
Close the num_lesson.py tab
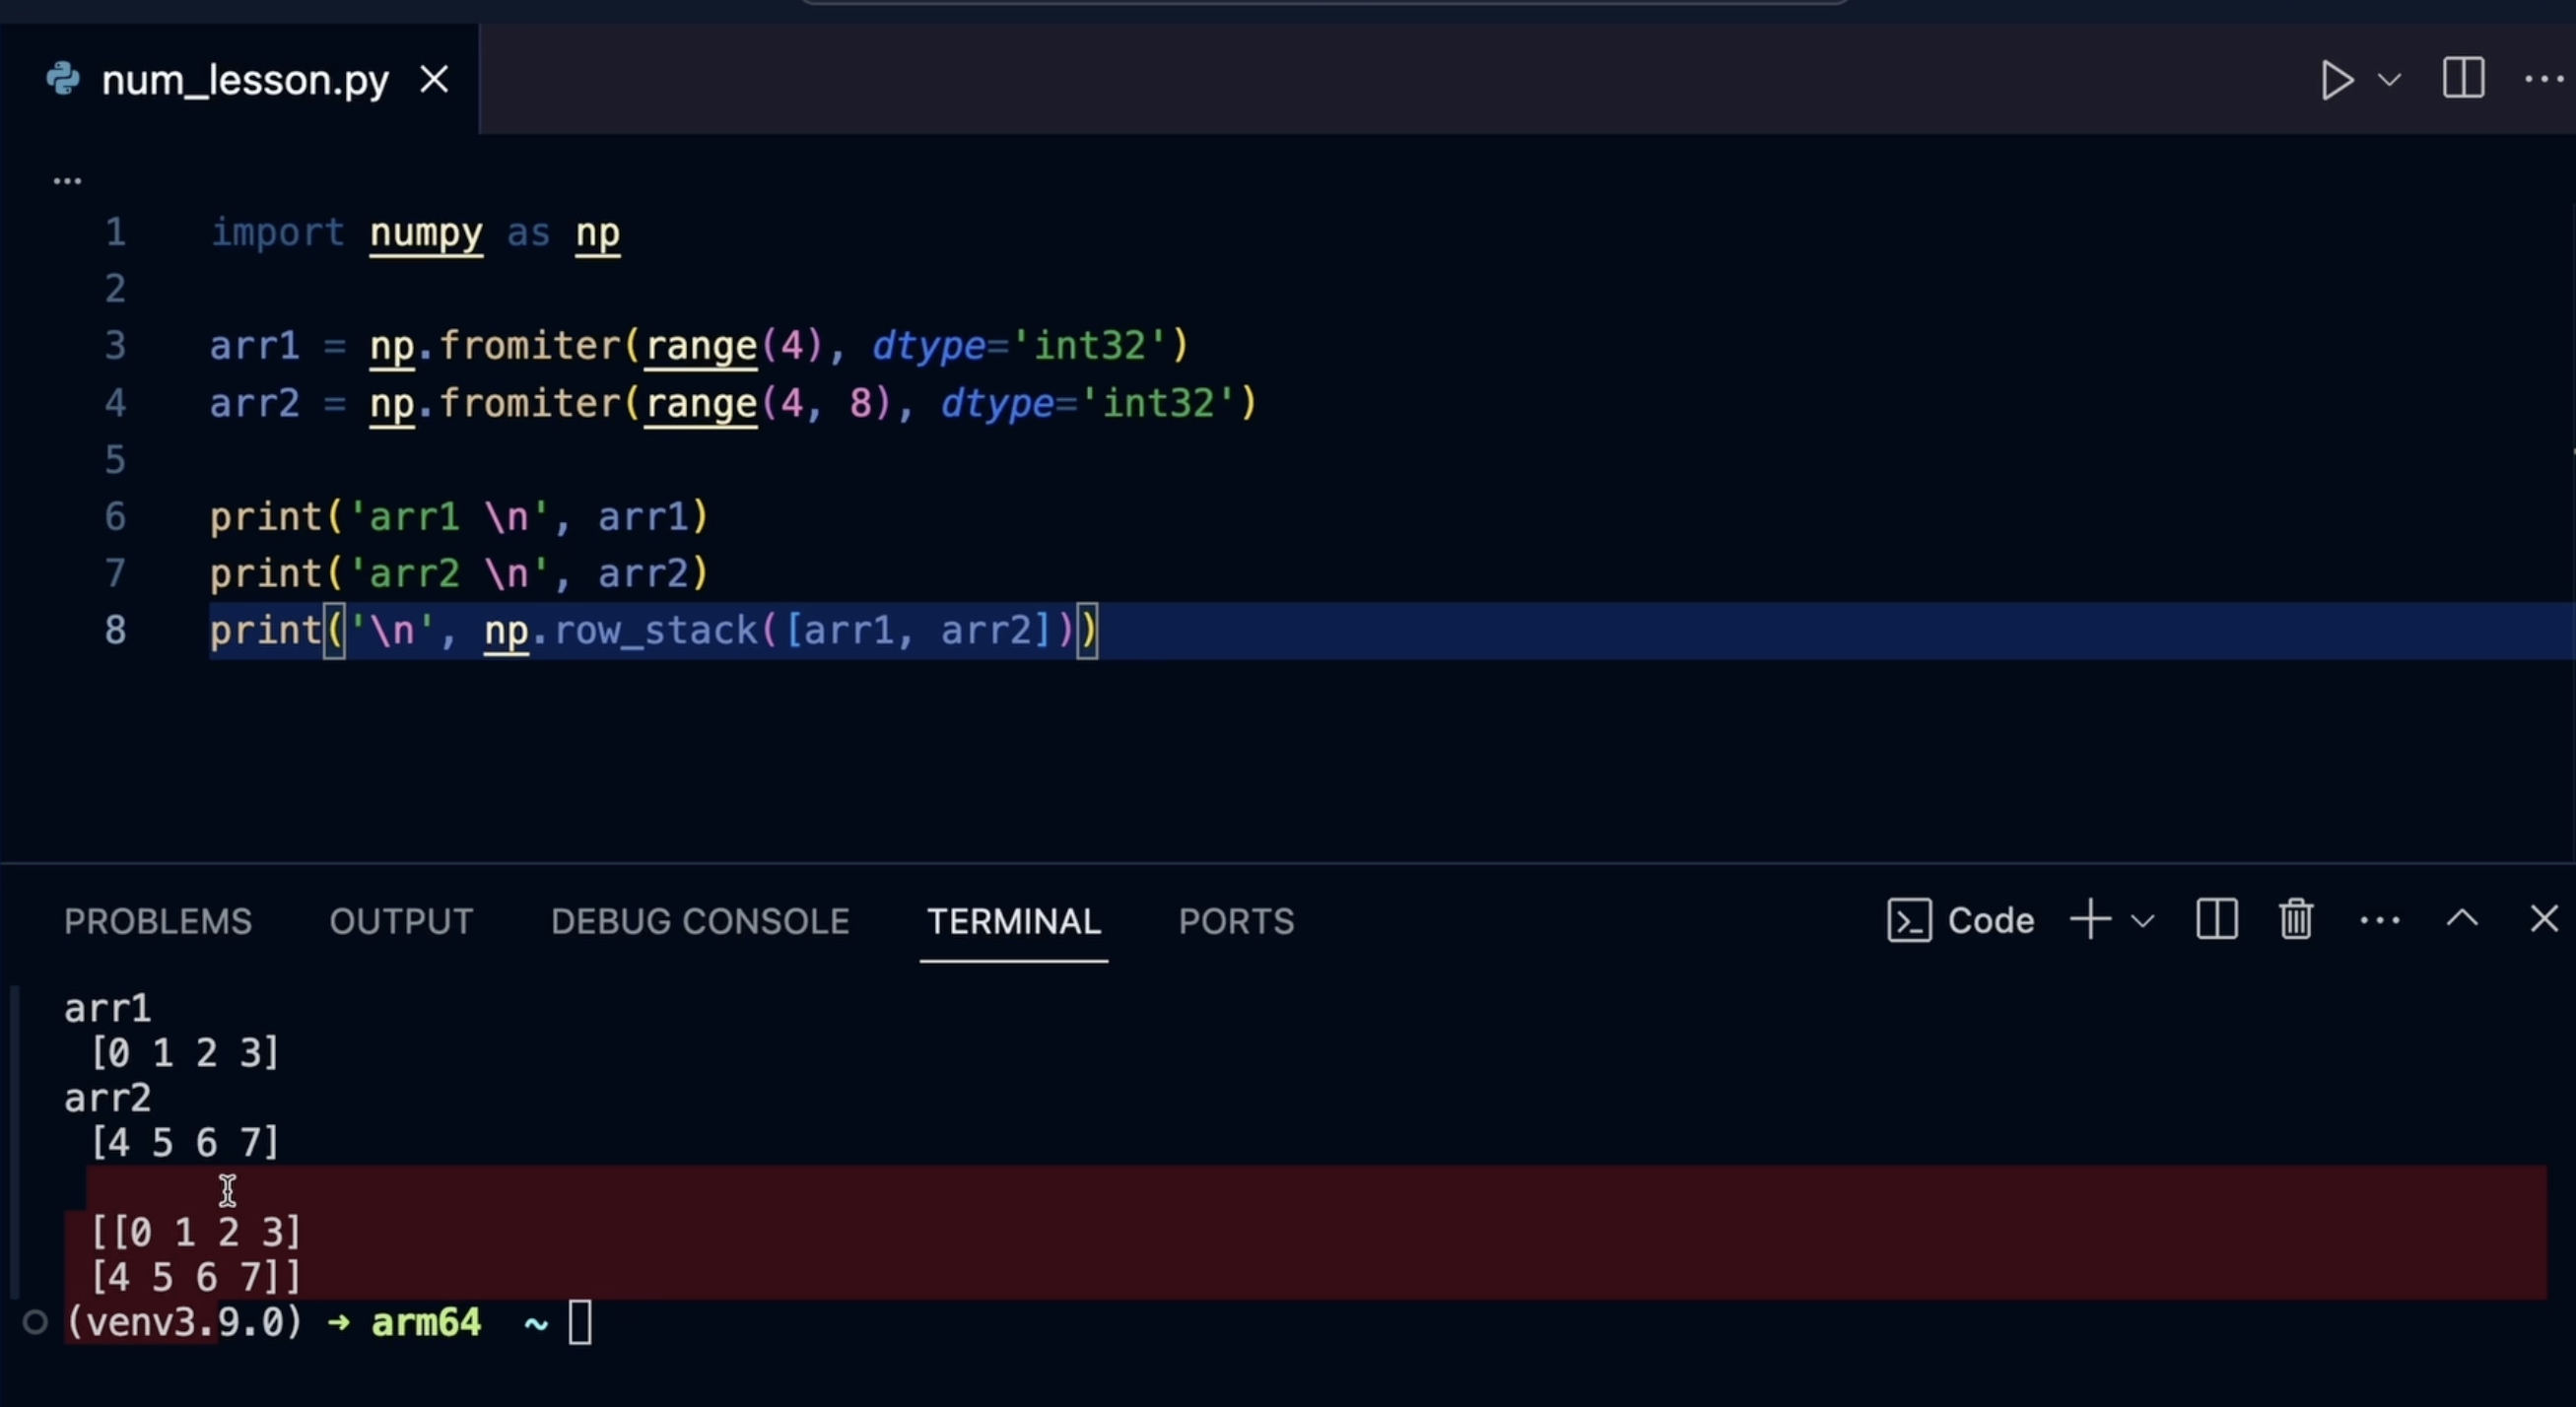pyautogui.click(x=434, y=79)
